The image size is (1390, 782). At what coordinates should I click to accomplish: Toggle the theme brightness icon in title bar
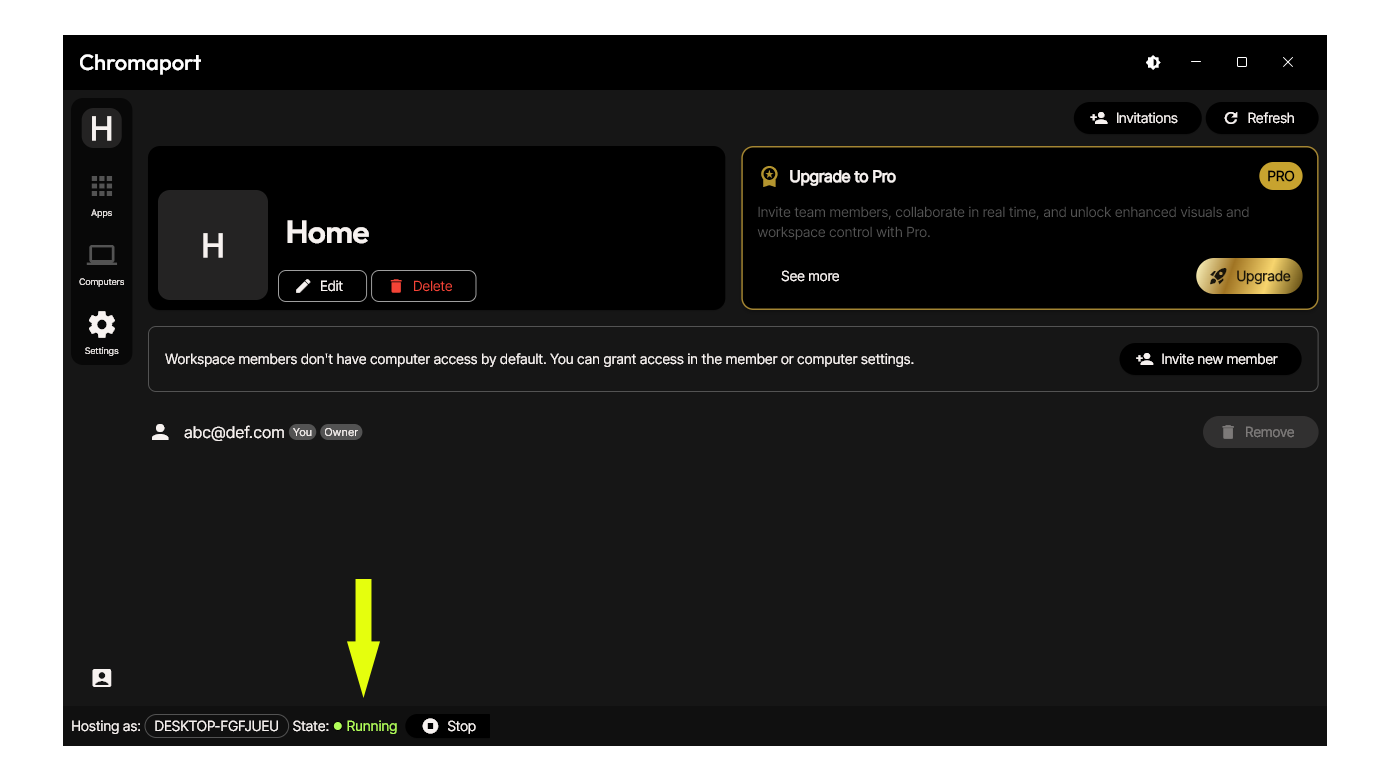click(x=1153, y=62)
